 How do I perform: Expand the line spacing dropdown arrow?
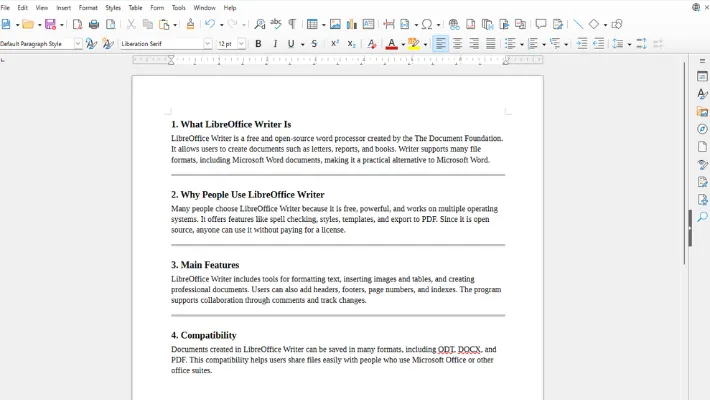(x=629, y=44)
